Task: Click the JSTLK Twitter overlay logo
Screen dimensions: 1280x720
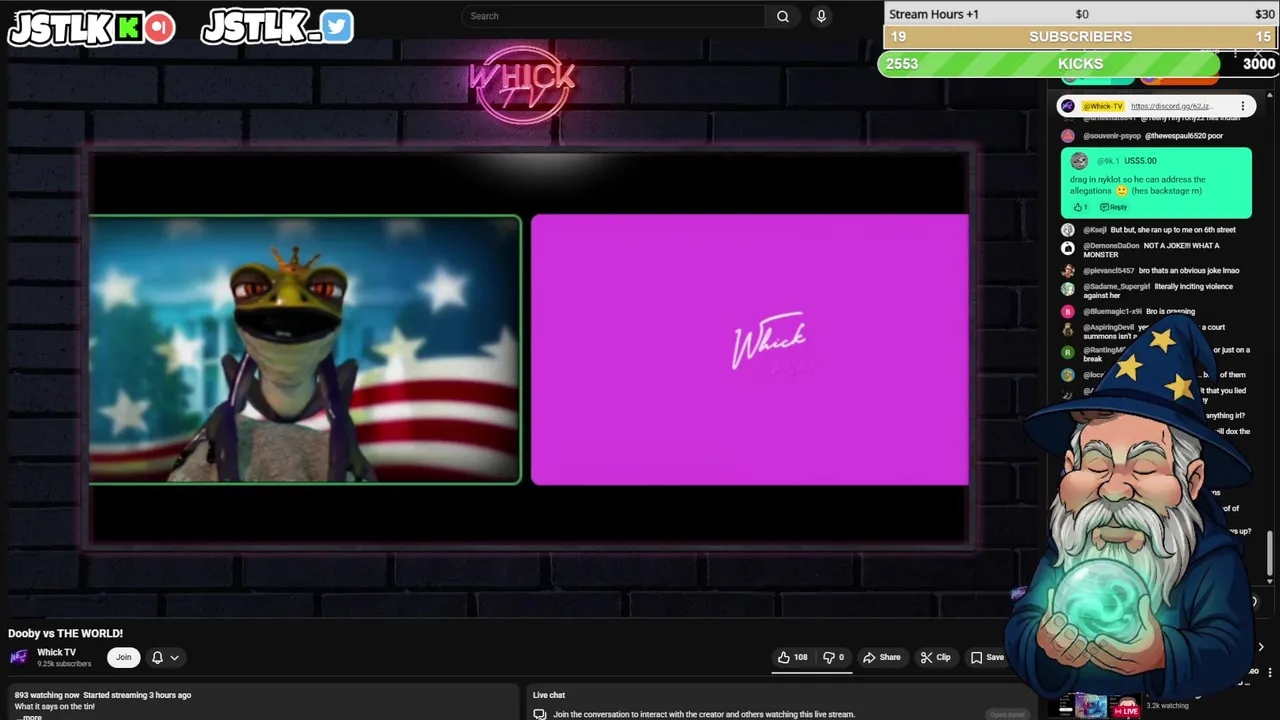Action: [x=277, y=27]
